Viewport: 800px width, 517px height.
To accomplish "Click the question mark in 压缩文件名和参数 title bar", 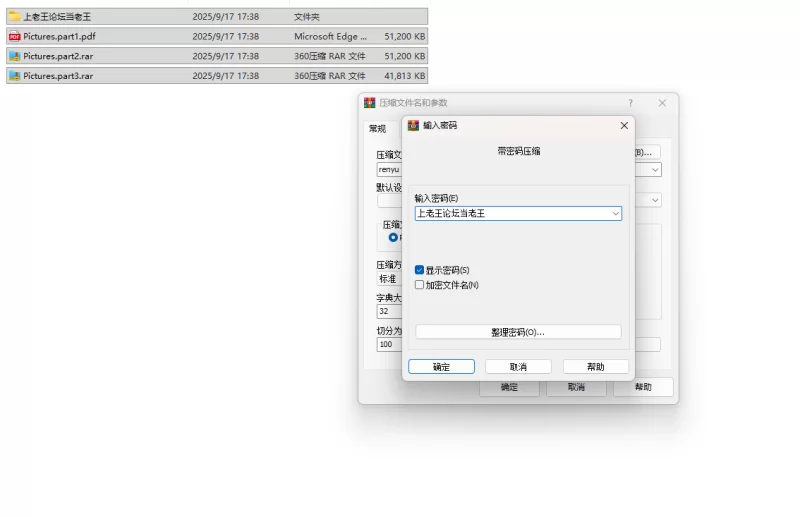I will click(630, 103).
